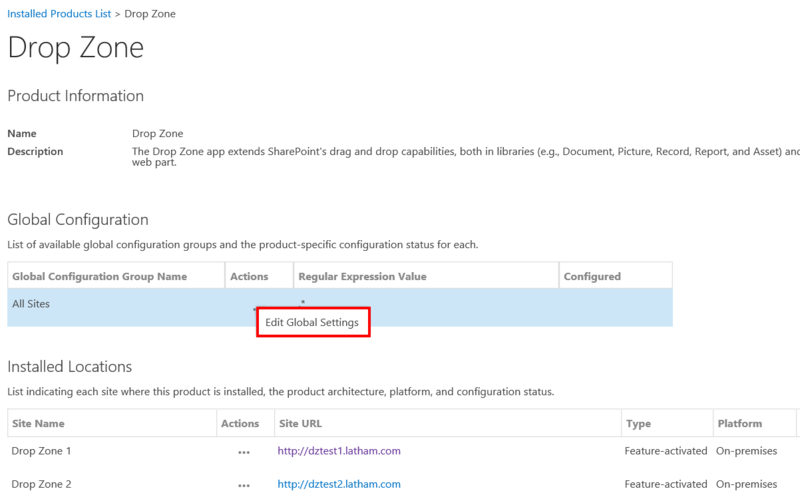Click the Drop Zone page title

click(76, 48)
